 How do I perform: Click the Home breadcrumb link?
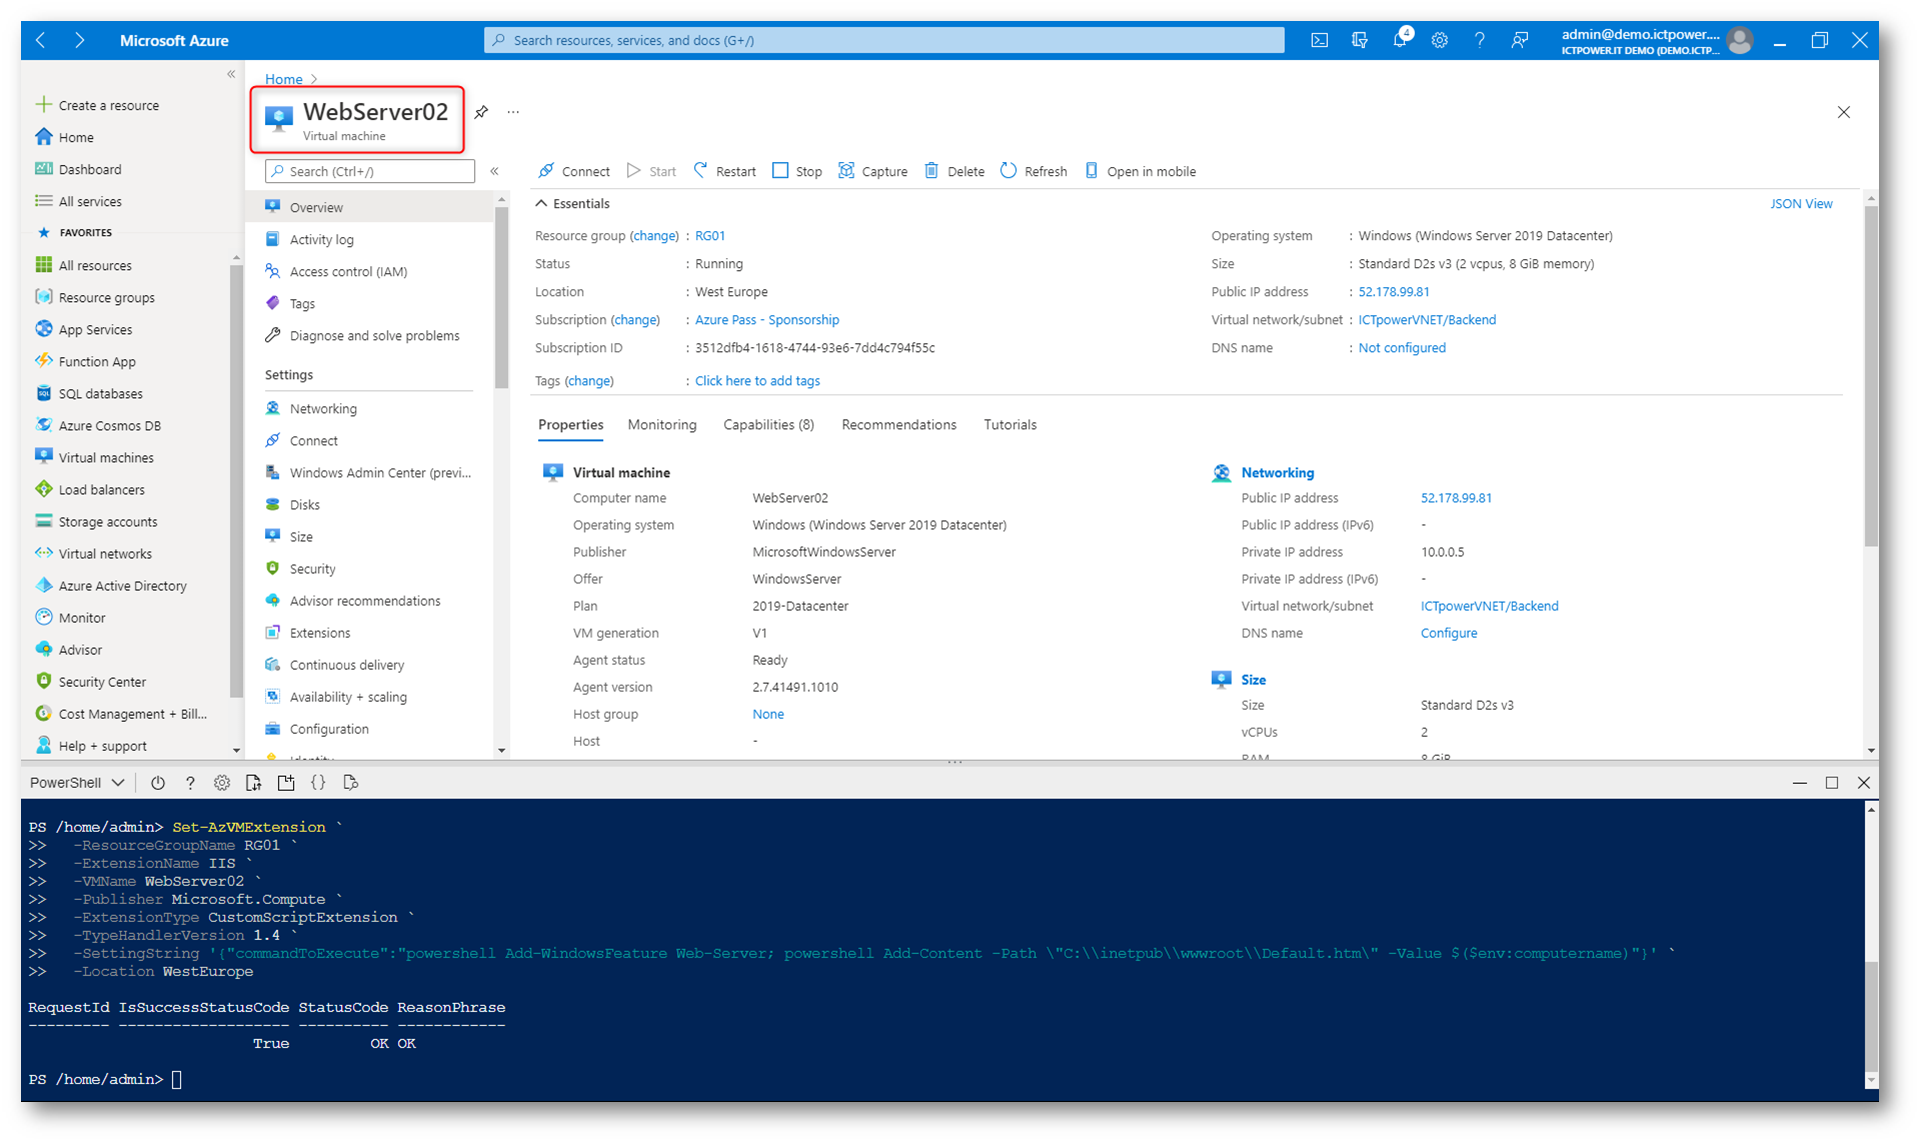point(284,79)
